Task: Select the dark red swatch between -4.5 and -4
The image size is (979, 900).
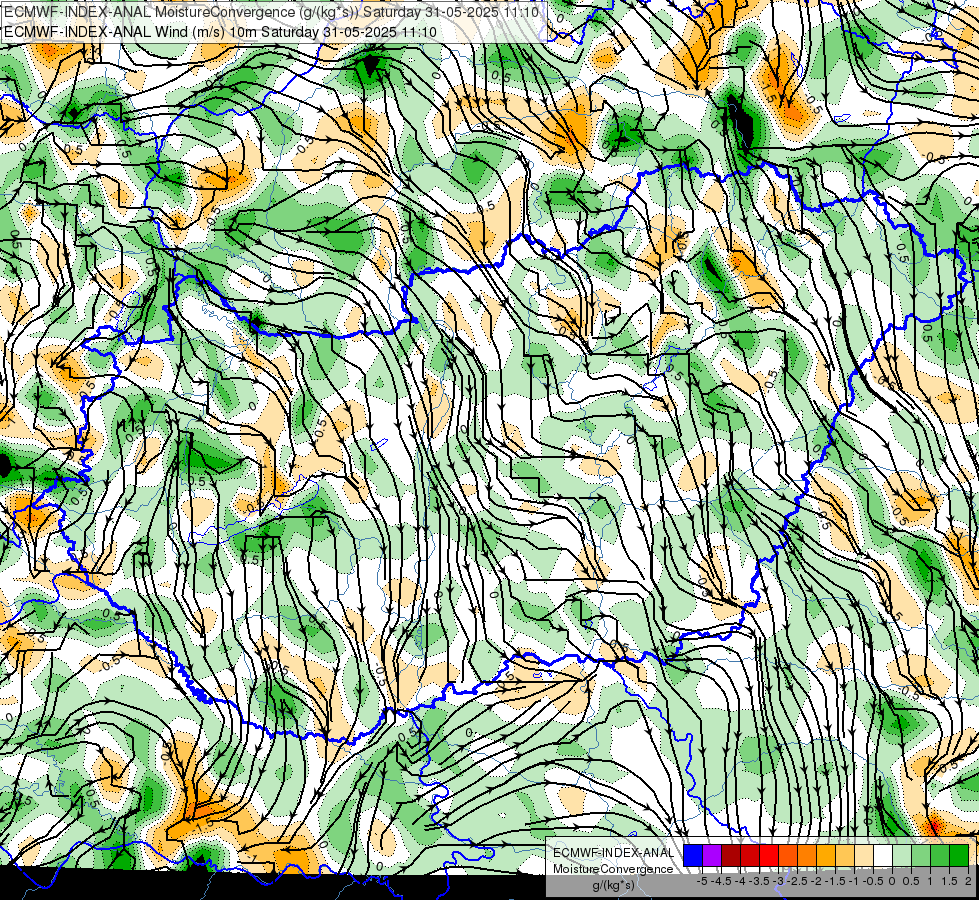Action: tap(731, 856)
